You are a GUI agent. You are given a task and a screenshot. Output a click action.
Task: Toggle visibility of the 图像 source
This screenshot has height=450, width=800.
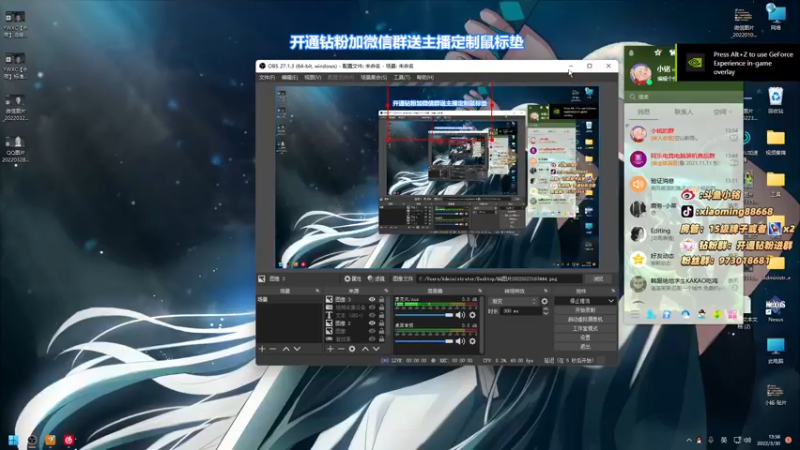coord(372,331)
